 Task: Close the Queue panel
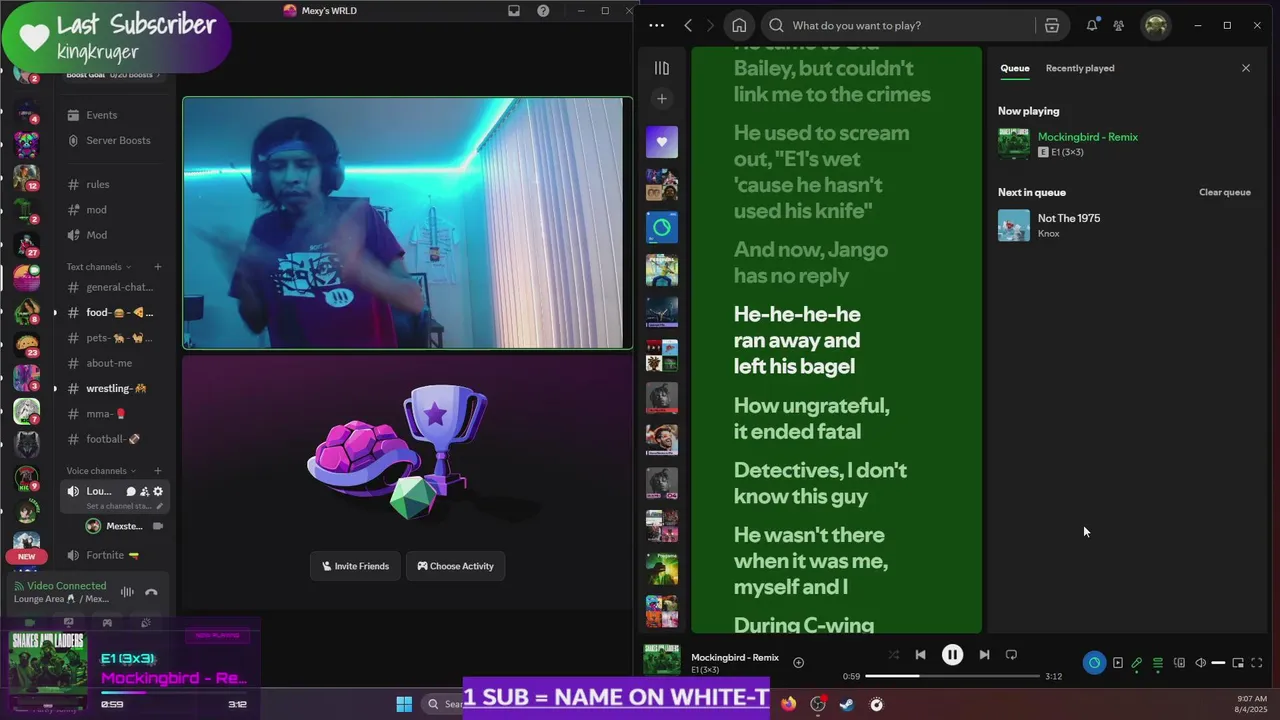[1246, 68]
